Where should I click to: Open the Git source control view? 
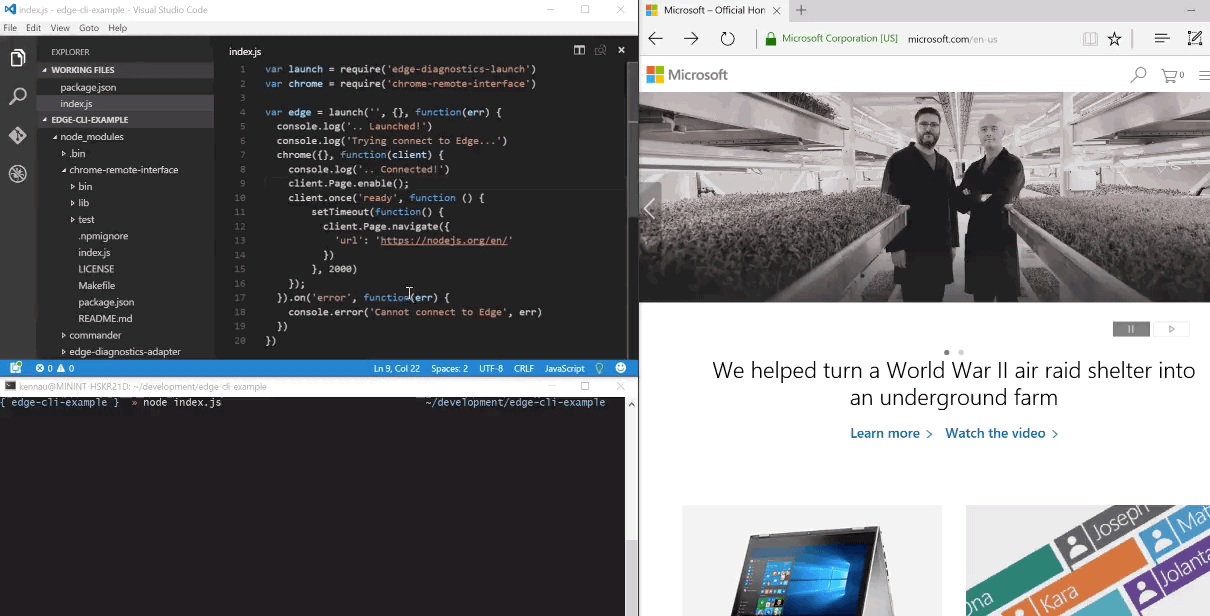click(x=17, y=135)
